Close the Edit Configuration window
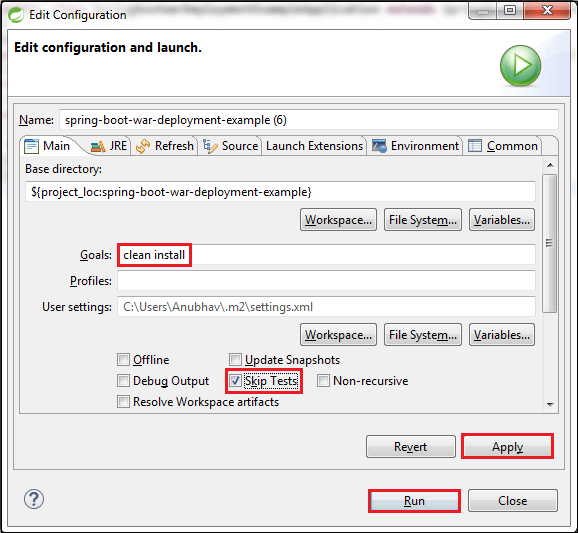578x533 pixels. click(547, 10)
